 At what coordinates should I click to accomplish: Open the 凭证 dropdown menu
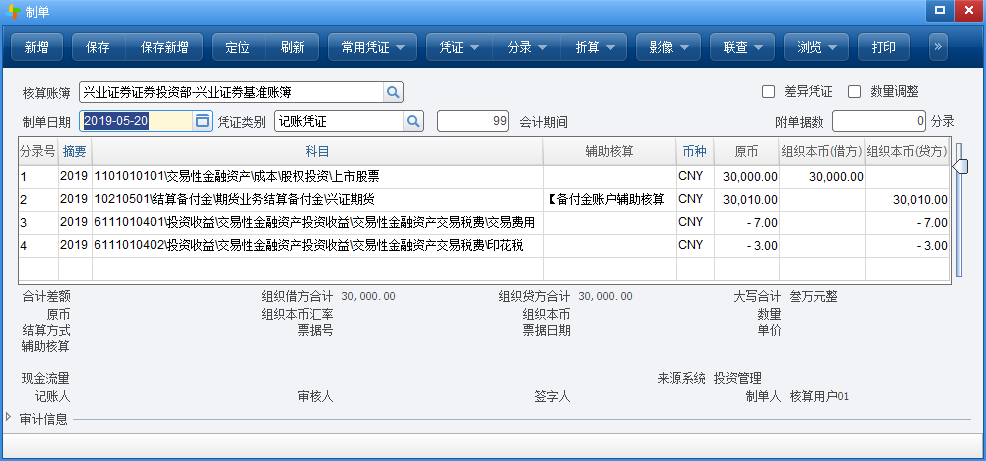coord(460,47)
